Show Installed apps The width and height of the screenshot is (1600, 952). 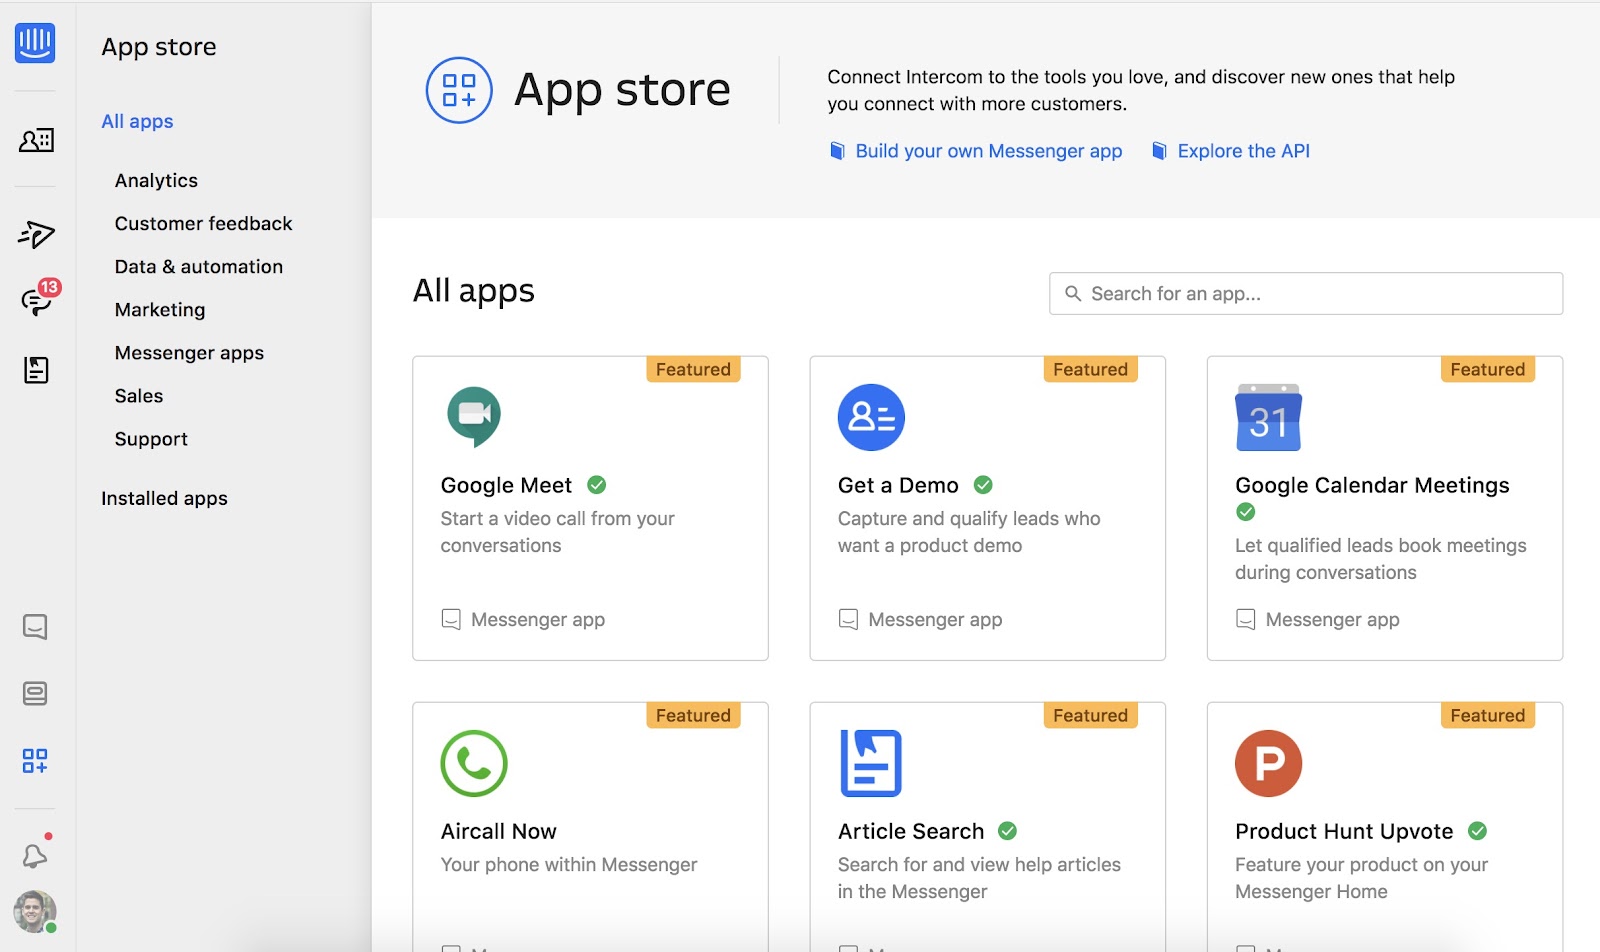[164, 498]
